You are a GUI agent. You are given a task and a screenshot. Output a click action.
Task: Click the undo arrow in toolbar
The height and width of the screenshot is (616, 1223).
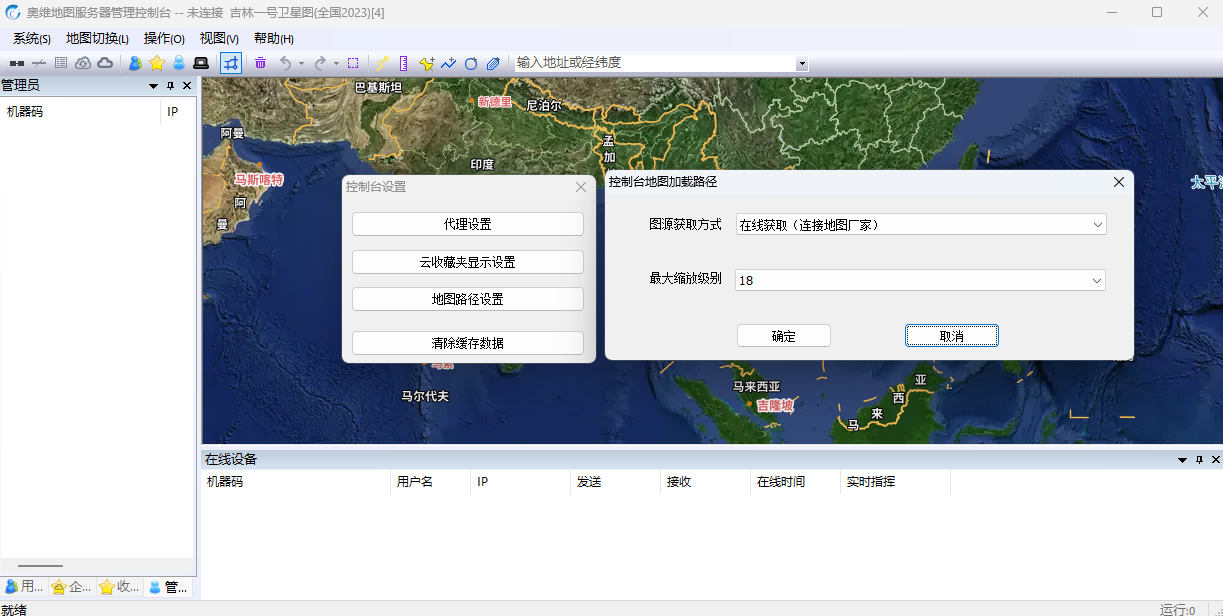(285, 63)
